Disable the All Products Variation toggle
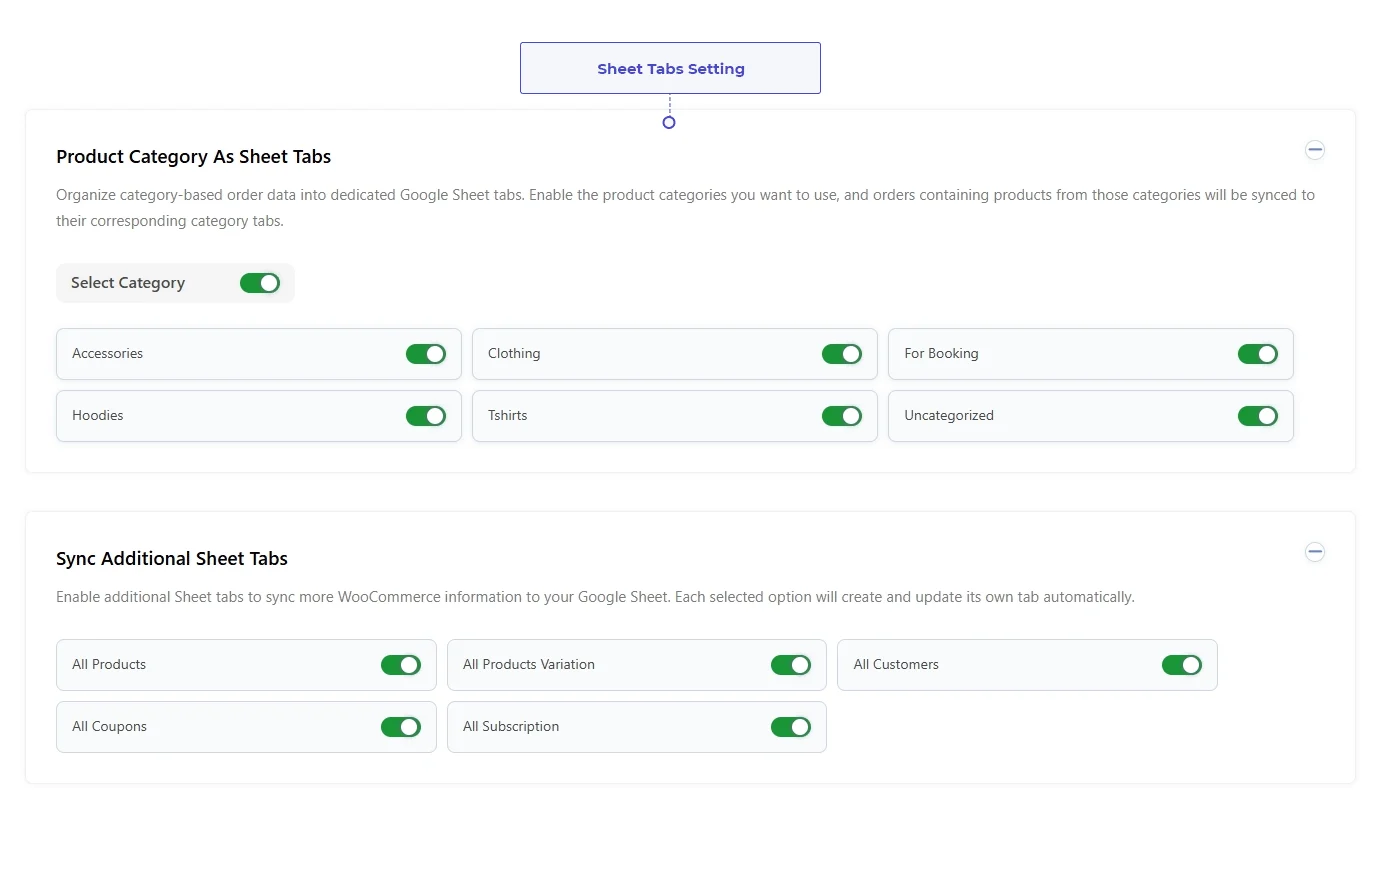This screenshot has height=894, width=1377. coord(791,665)
